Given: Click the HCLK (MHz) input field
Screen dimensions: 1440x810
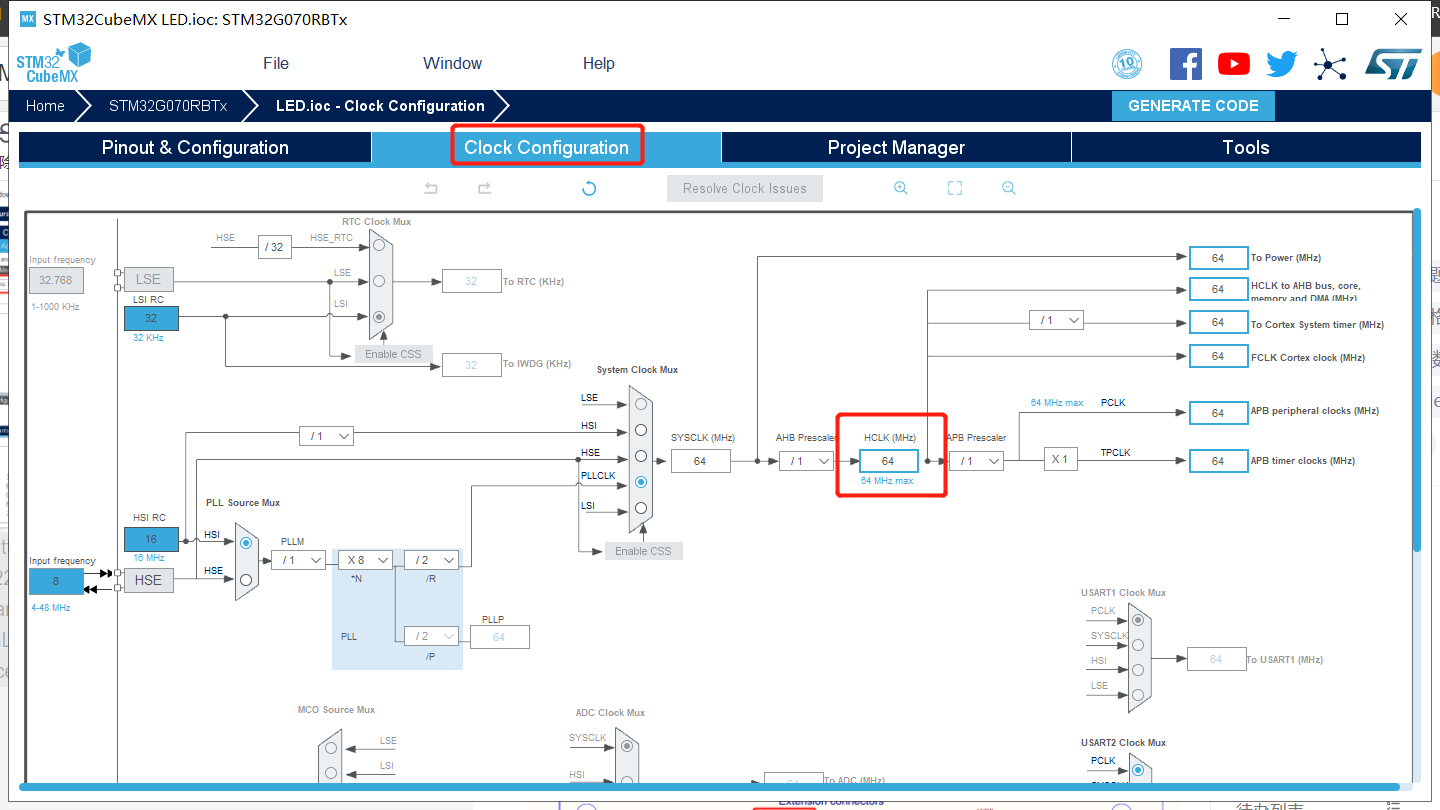Looking at the screenshot, I should pyautogui.click(x=888, y=461).
